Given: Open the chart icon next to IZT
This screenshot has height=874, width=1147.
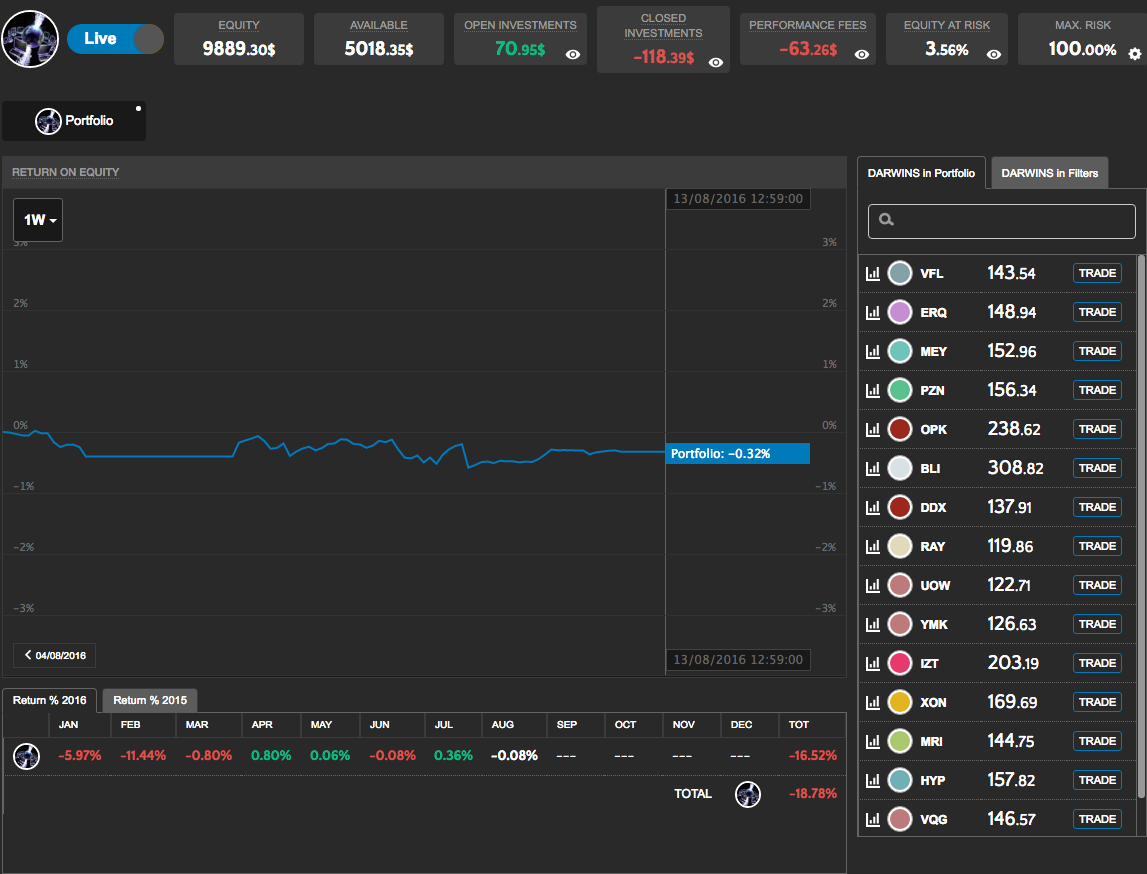Looking at the screenshot, I should (872, 663).
